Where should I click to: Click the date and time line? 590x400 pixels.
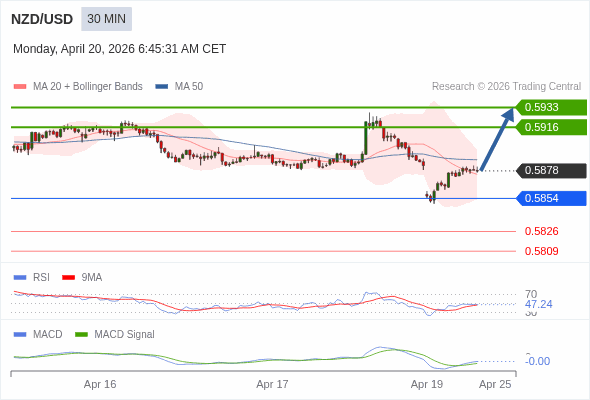(119, 49)
